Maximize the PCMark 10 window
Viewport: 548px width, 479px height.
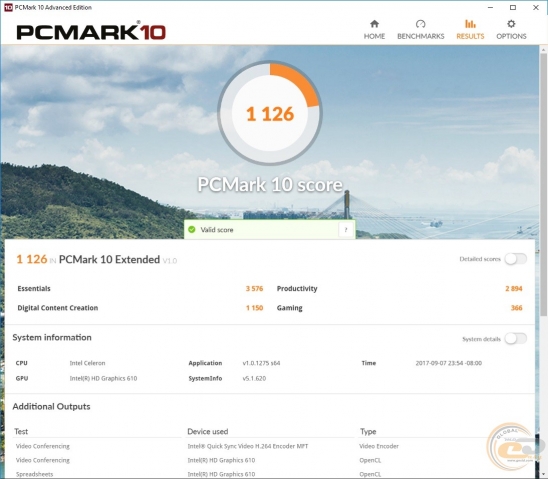[x=513, y=7]
